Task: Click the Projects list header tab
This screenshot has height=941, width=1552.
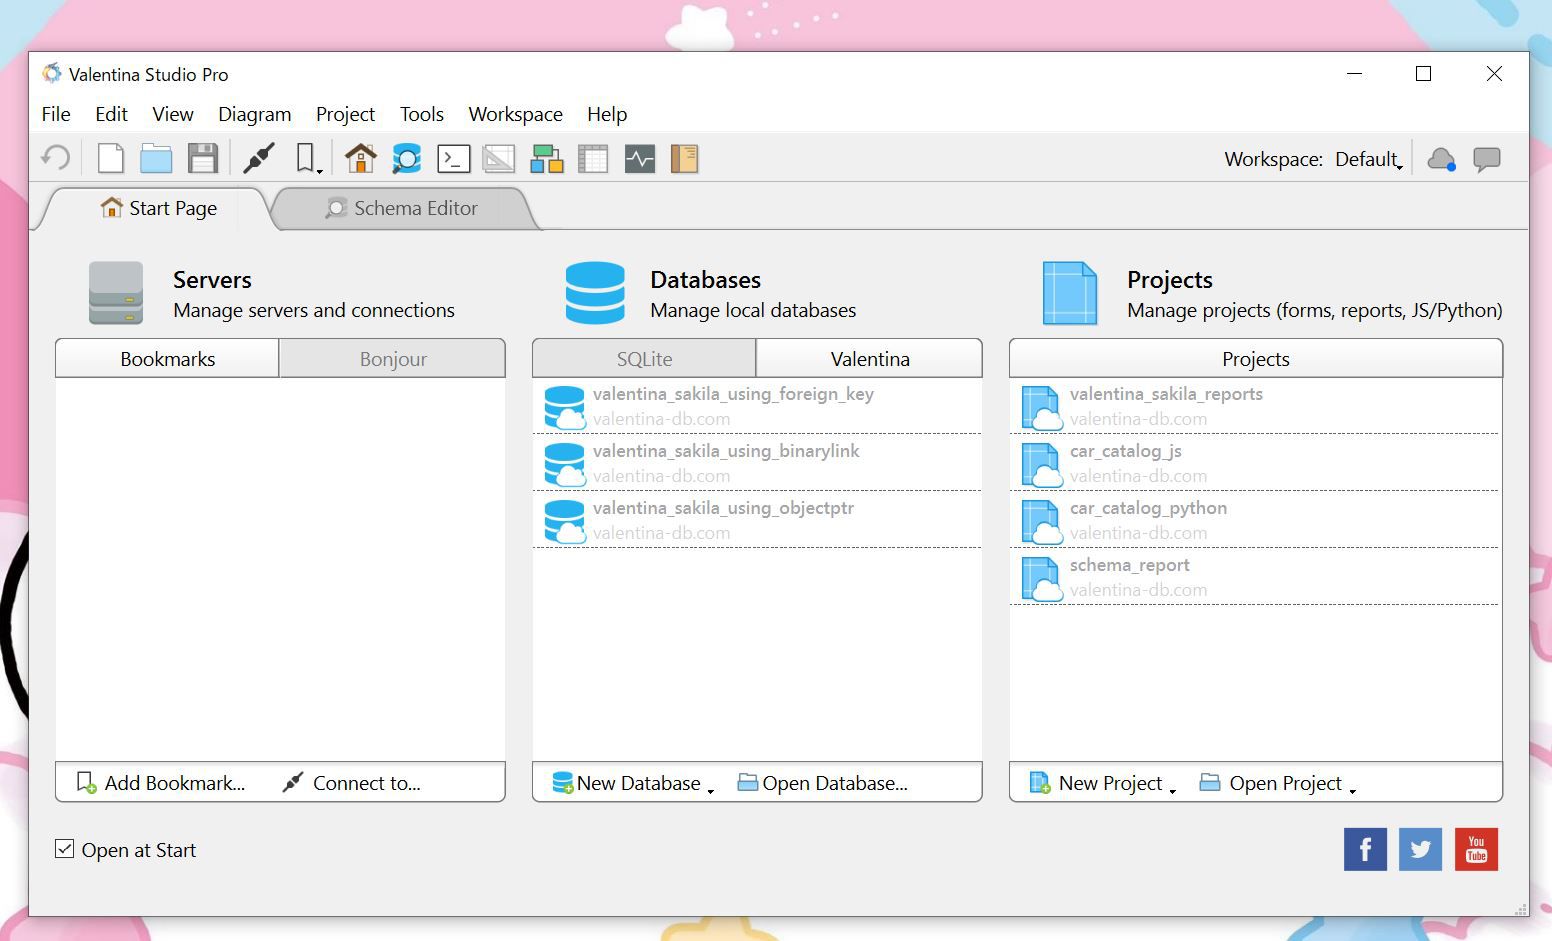Action: pos(1256,359)
